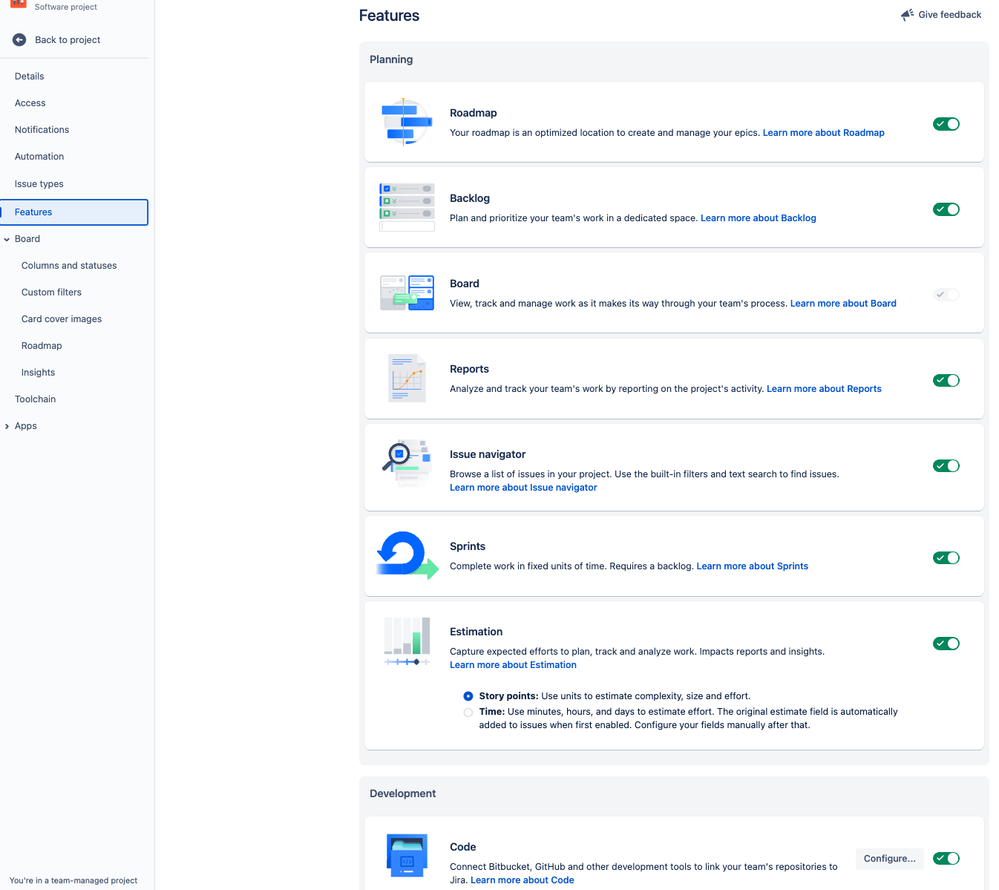Click the disabled Board feature toggle
999x890 pixels.
point(946,295)
